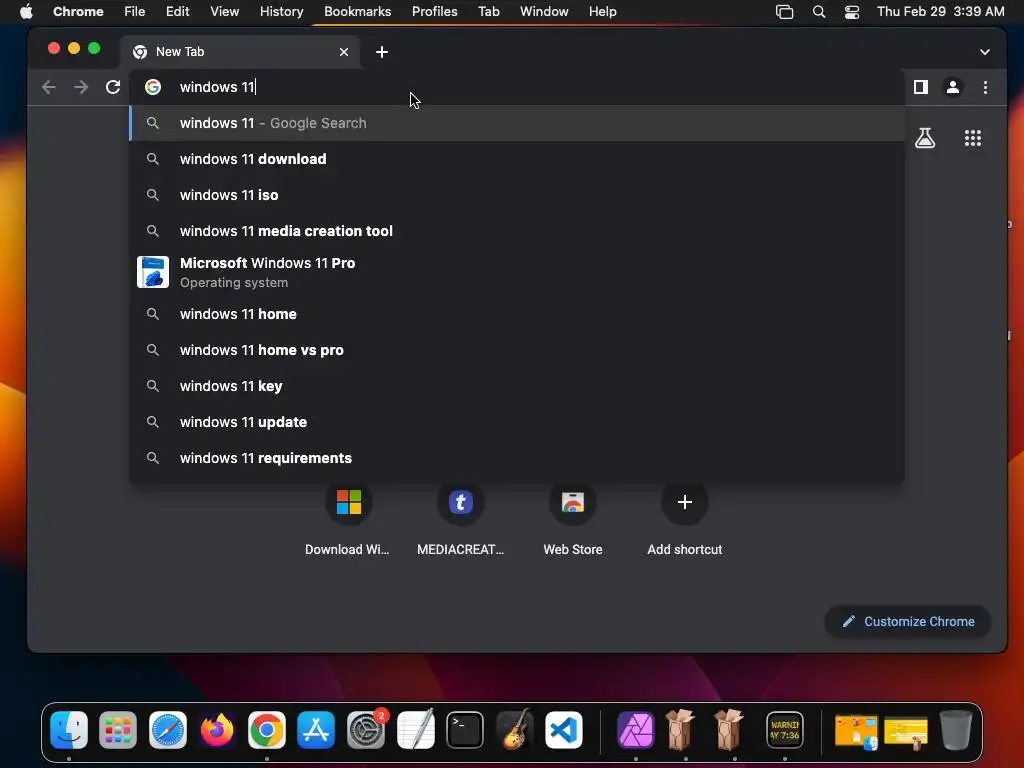Image resolution: width=1024 pixels, height=768 pixels.
Task: Open a new tab with plus icon
Action: tap(382, 52)
